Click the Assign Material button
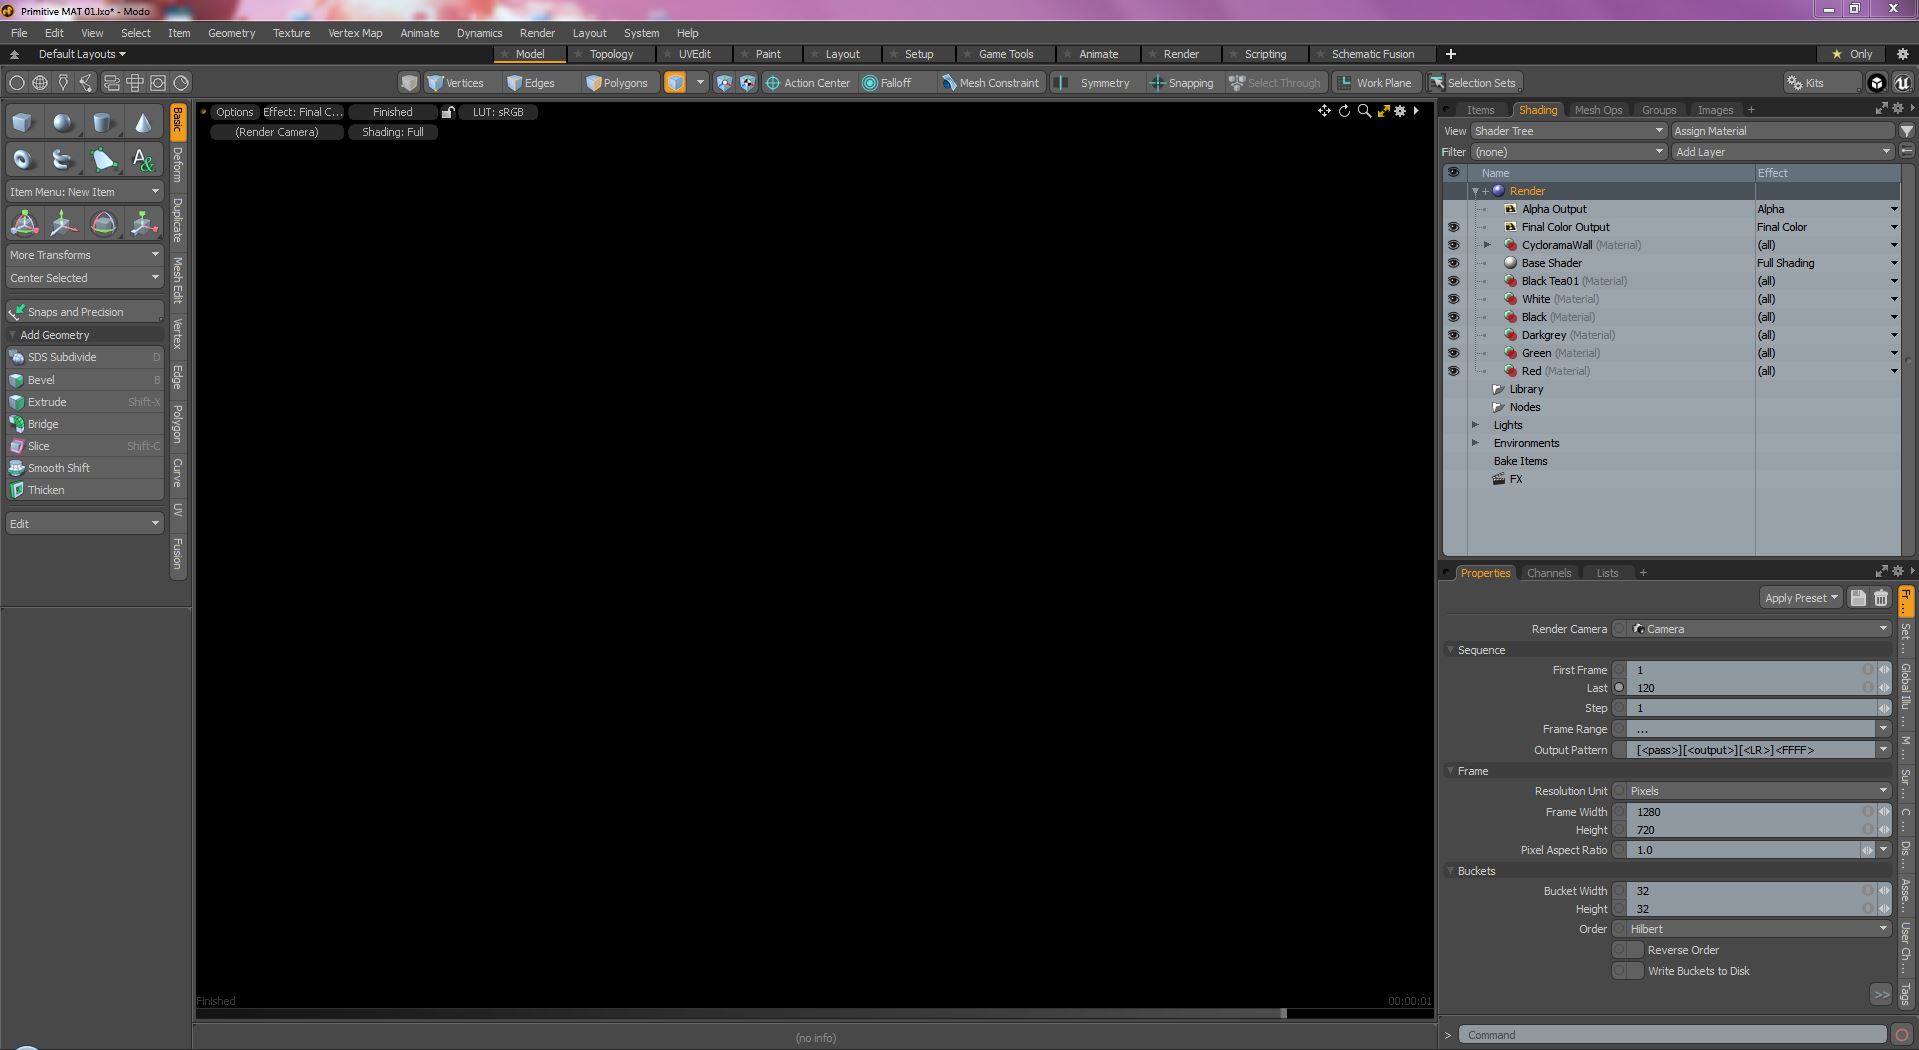 (1783, 131)
